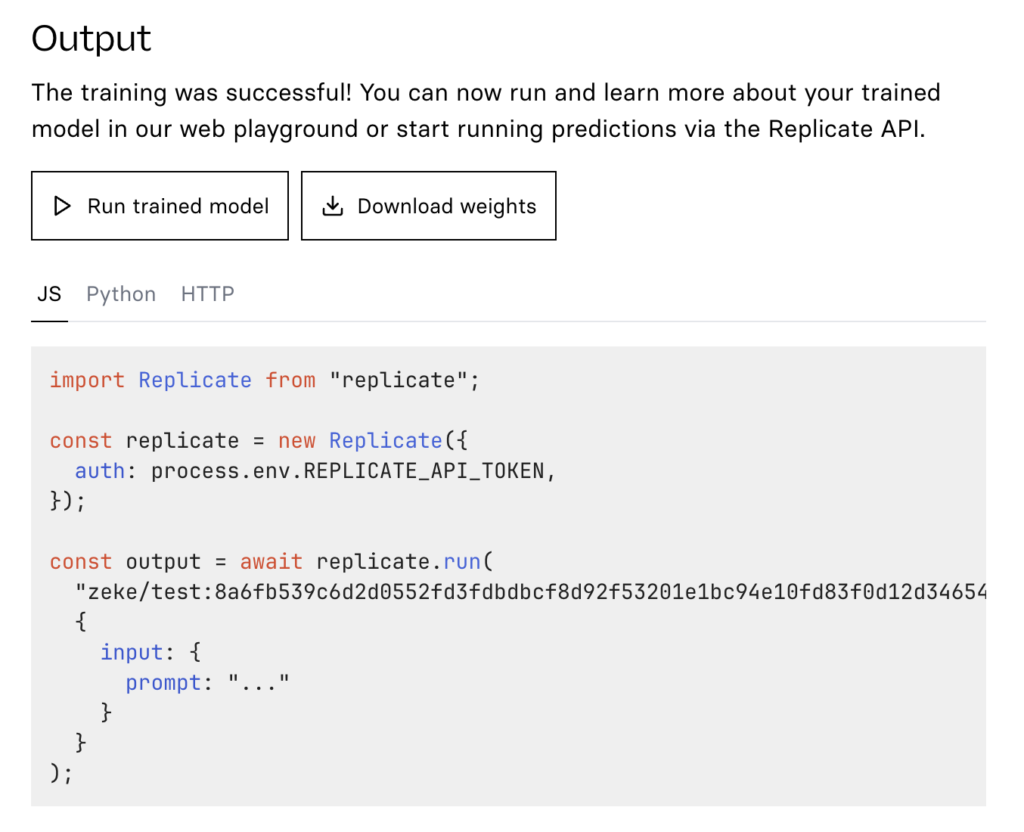
Task: Click the "replicate" string literal in import
Action: pyautogui.click(x=398, y=380)
